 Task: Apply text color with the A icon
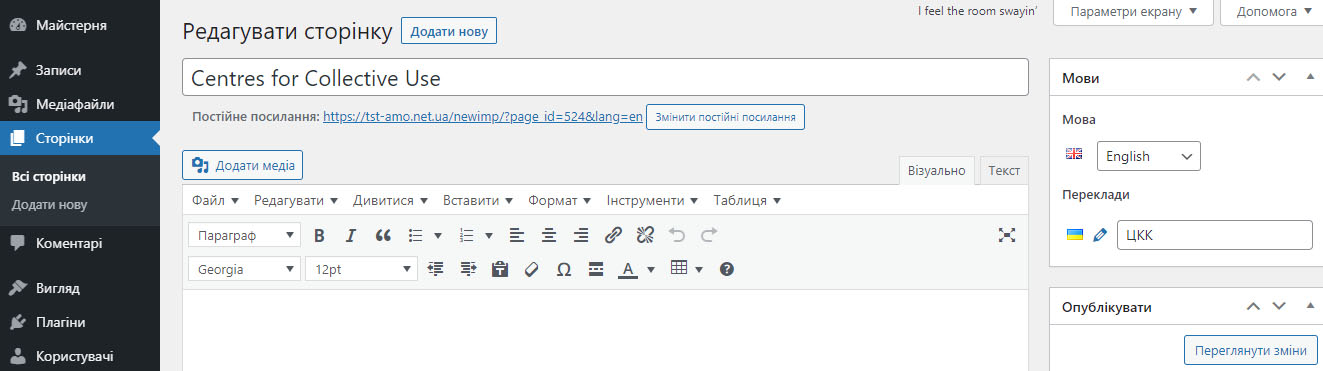[x=627, y=269]
